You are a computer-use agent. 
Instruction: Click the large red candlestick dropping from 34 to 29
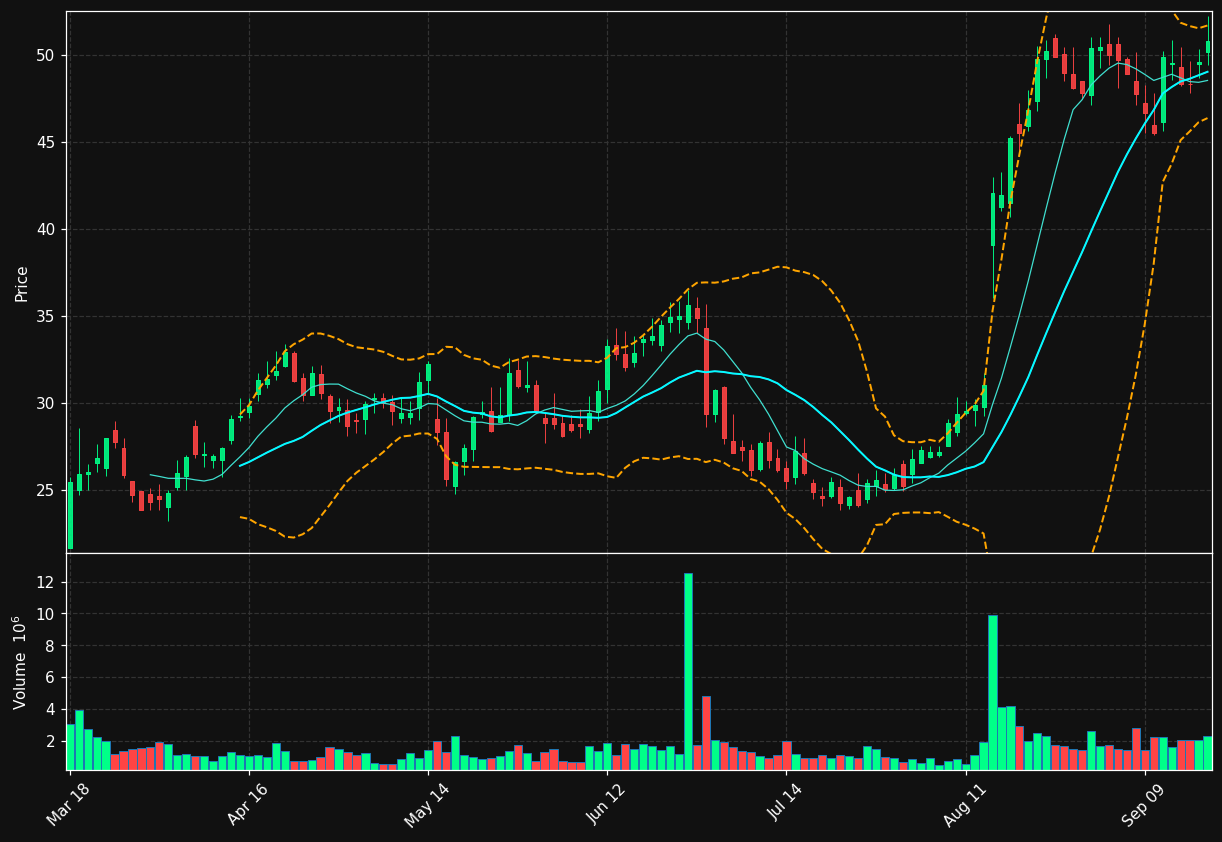point(706,371)
